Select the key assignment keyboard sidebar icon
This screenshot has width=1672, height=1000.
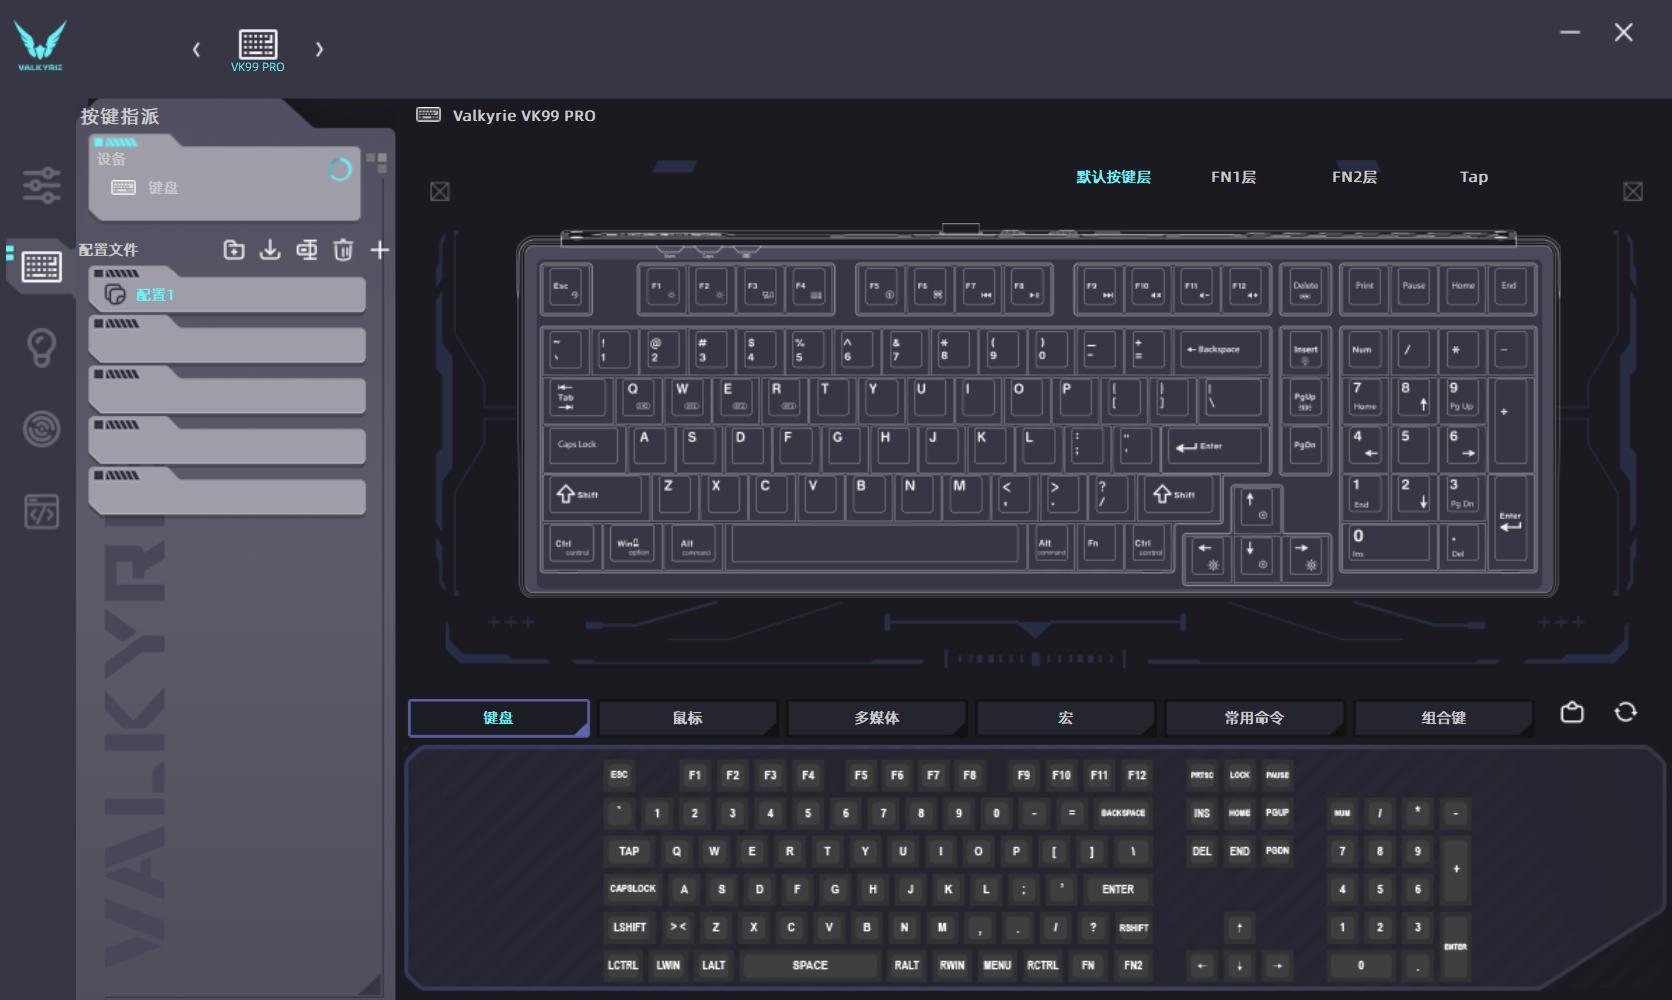(41, 267)
